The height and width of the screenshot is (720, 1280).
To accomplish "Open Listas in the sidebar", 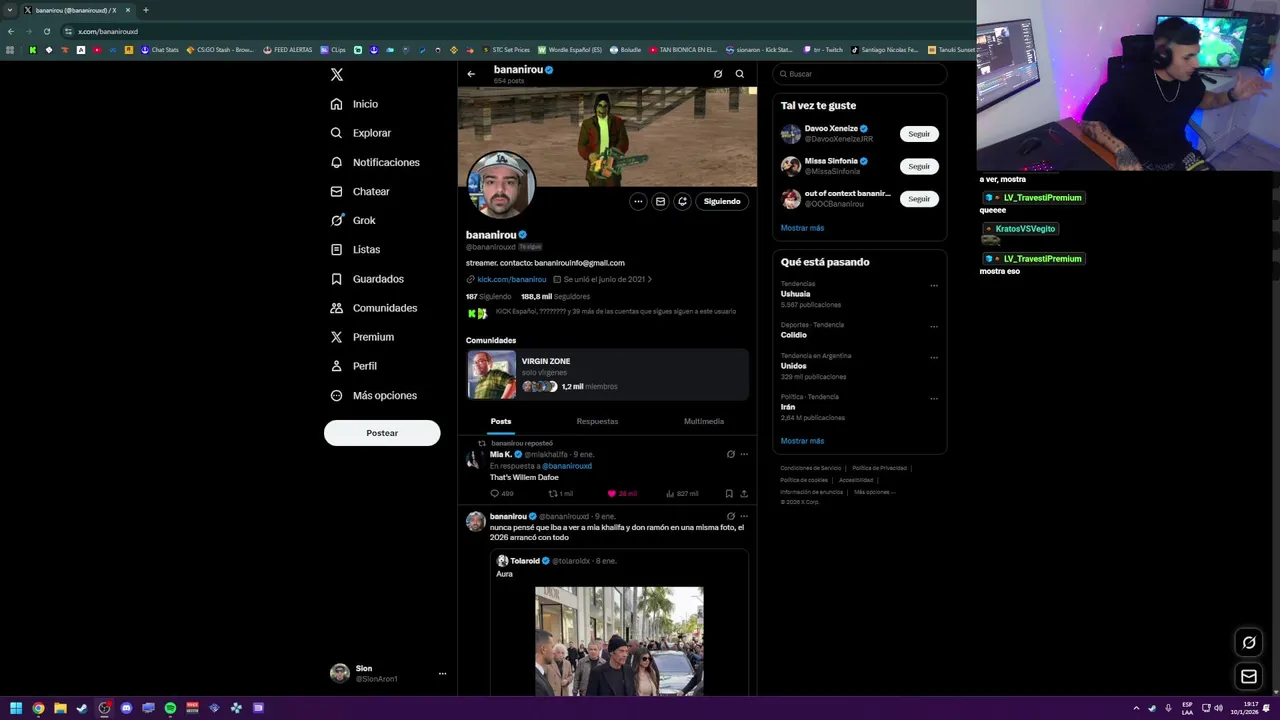I will coord(355,249).
